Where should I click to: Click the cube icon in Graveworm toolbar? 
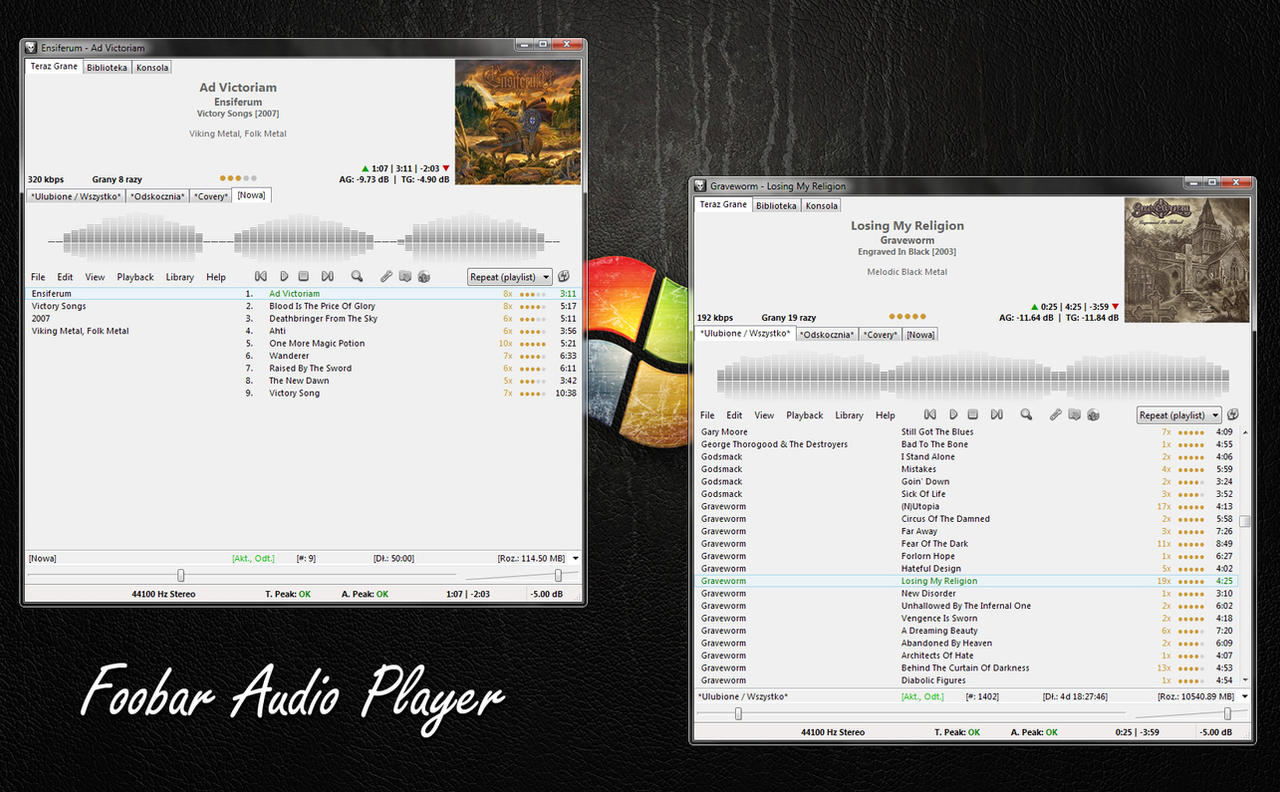(x=1094, y=415)
